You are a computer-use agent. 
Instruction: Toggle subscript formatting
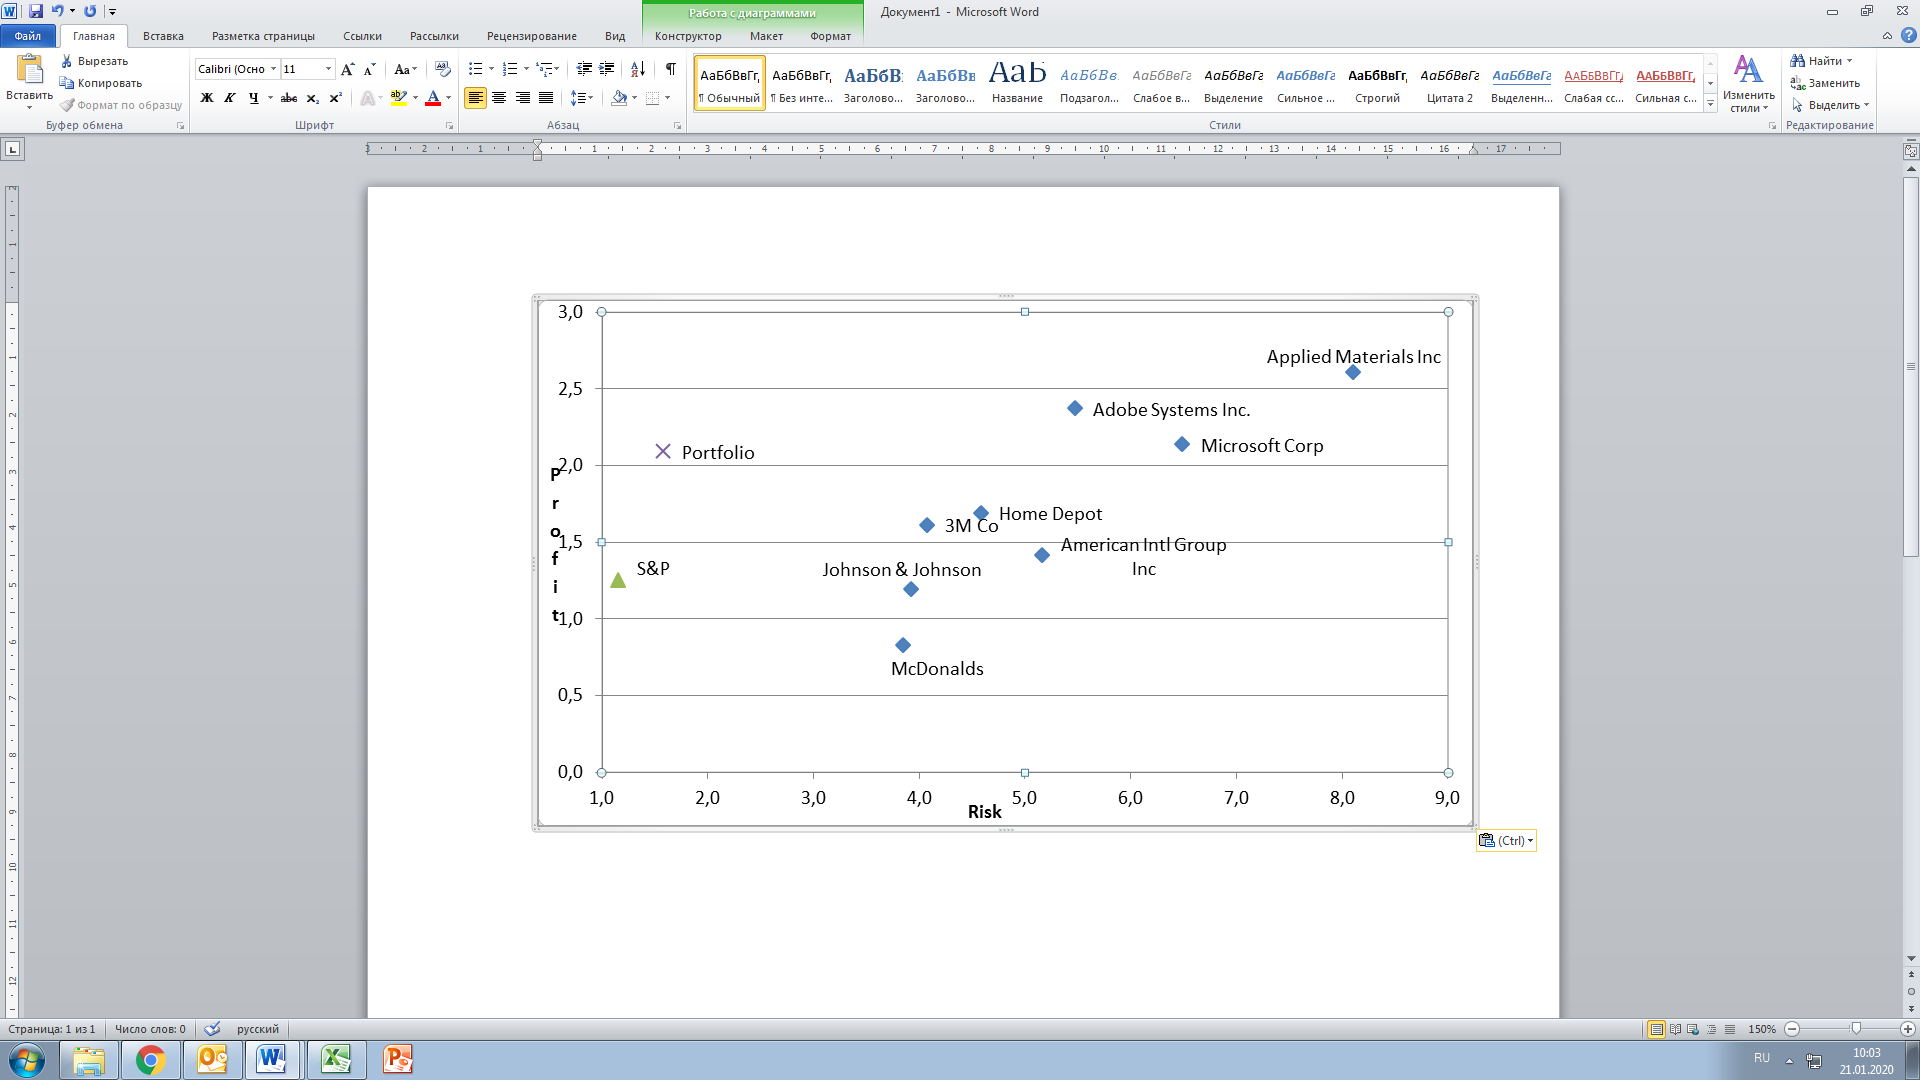pos(312,98)
